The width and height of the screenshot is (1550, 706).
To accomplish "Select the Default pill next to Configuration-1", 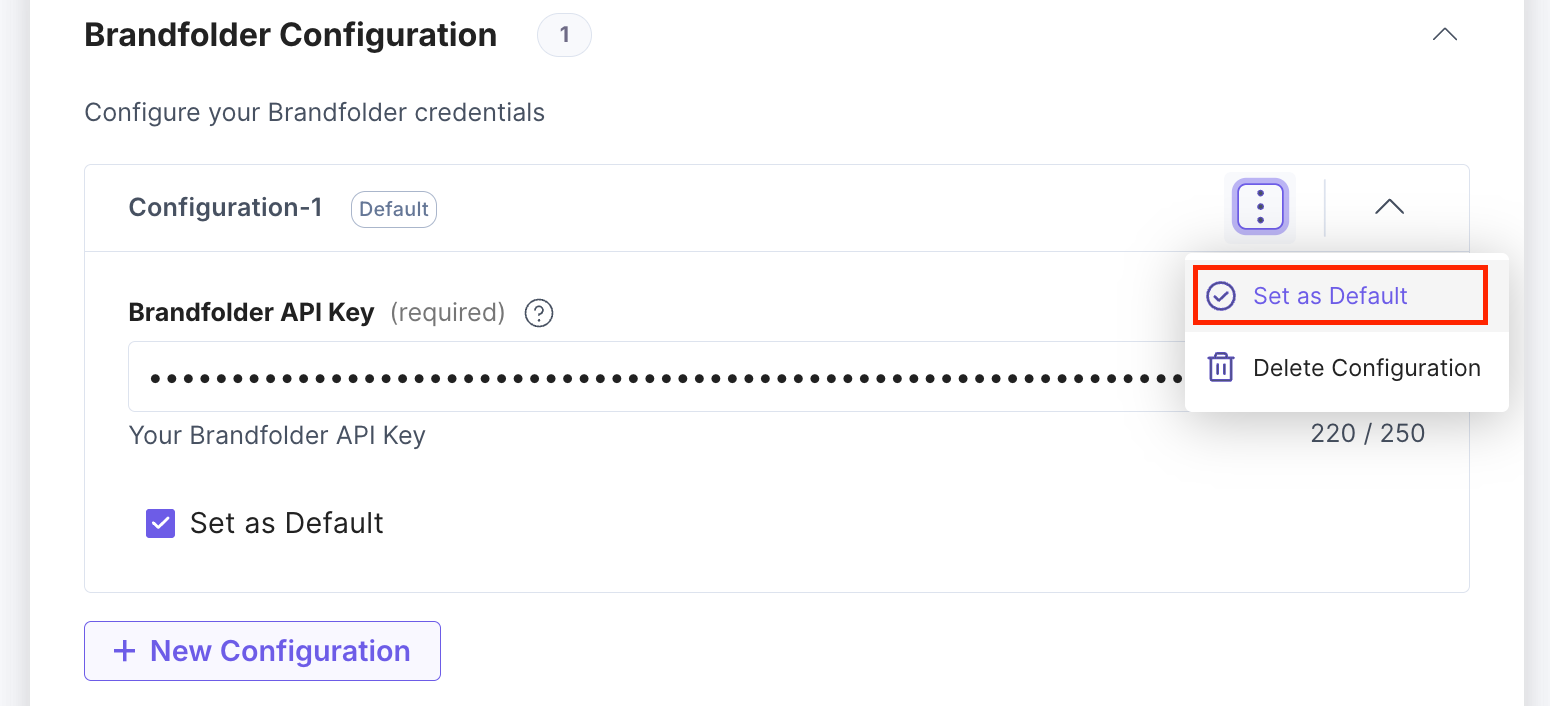I will tap(393, 209).
